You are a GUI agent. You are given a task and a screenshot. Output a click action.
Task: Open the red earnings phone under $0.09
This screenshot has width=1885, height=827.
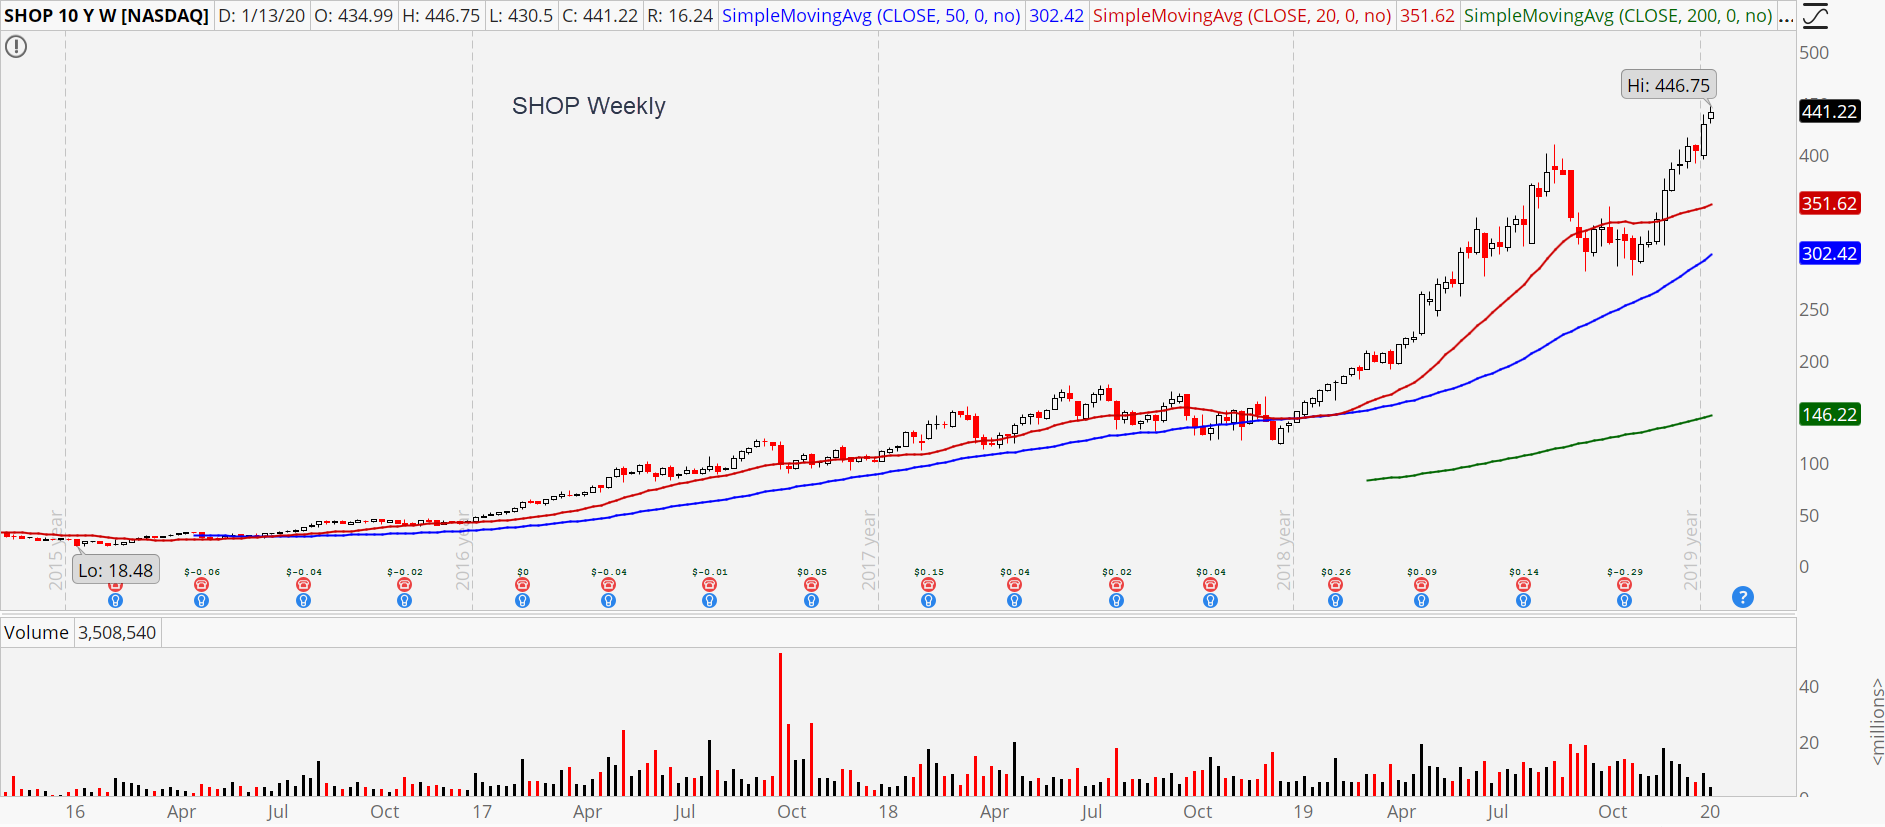[x=1421, y=585]
